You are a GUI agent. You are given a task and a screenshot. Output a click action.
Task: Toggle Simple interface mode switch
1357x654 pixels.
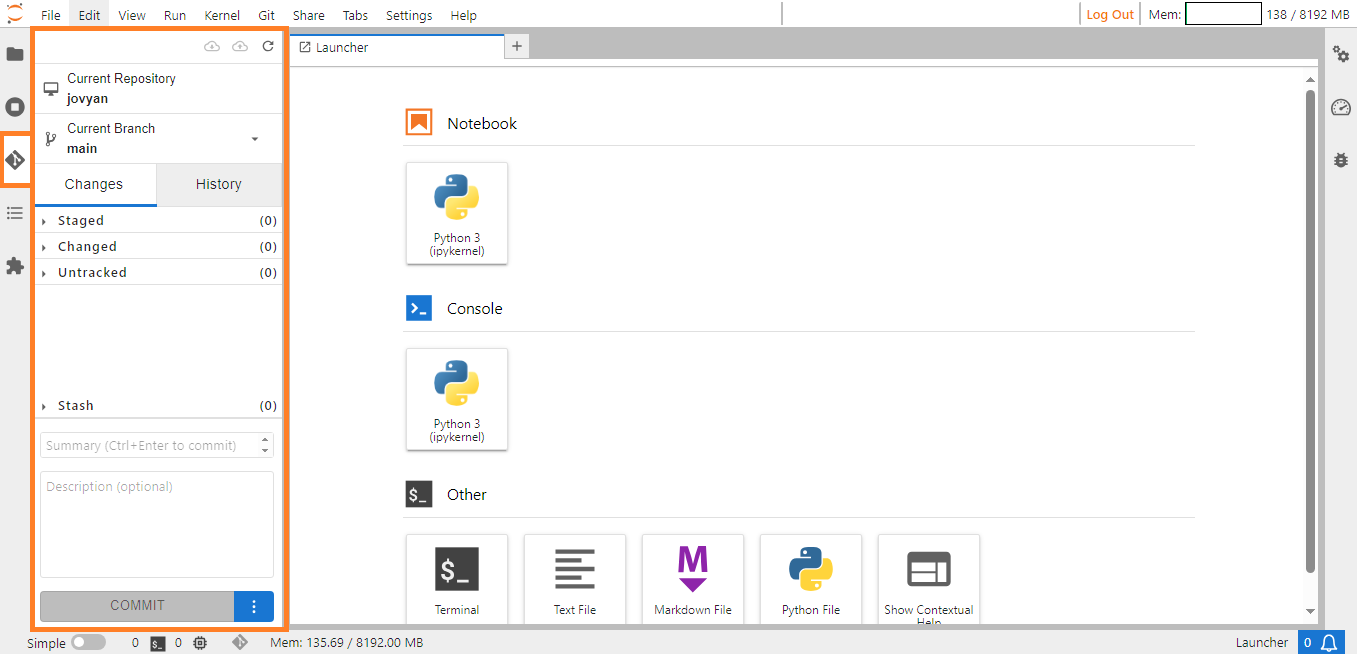88,643
